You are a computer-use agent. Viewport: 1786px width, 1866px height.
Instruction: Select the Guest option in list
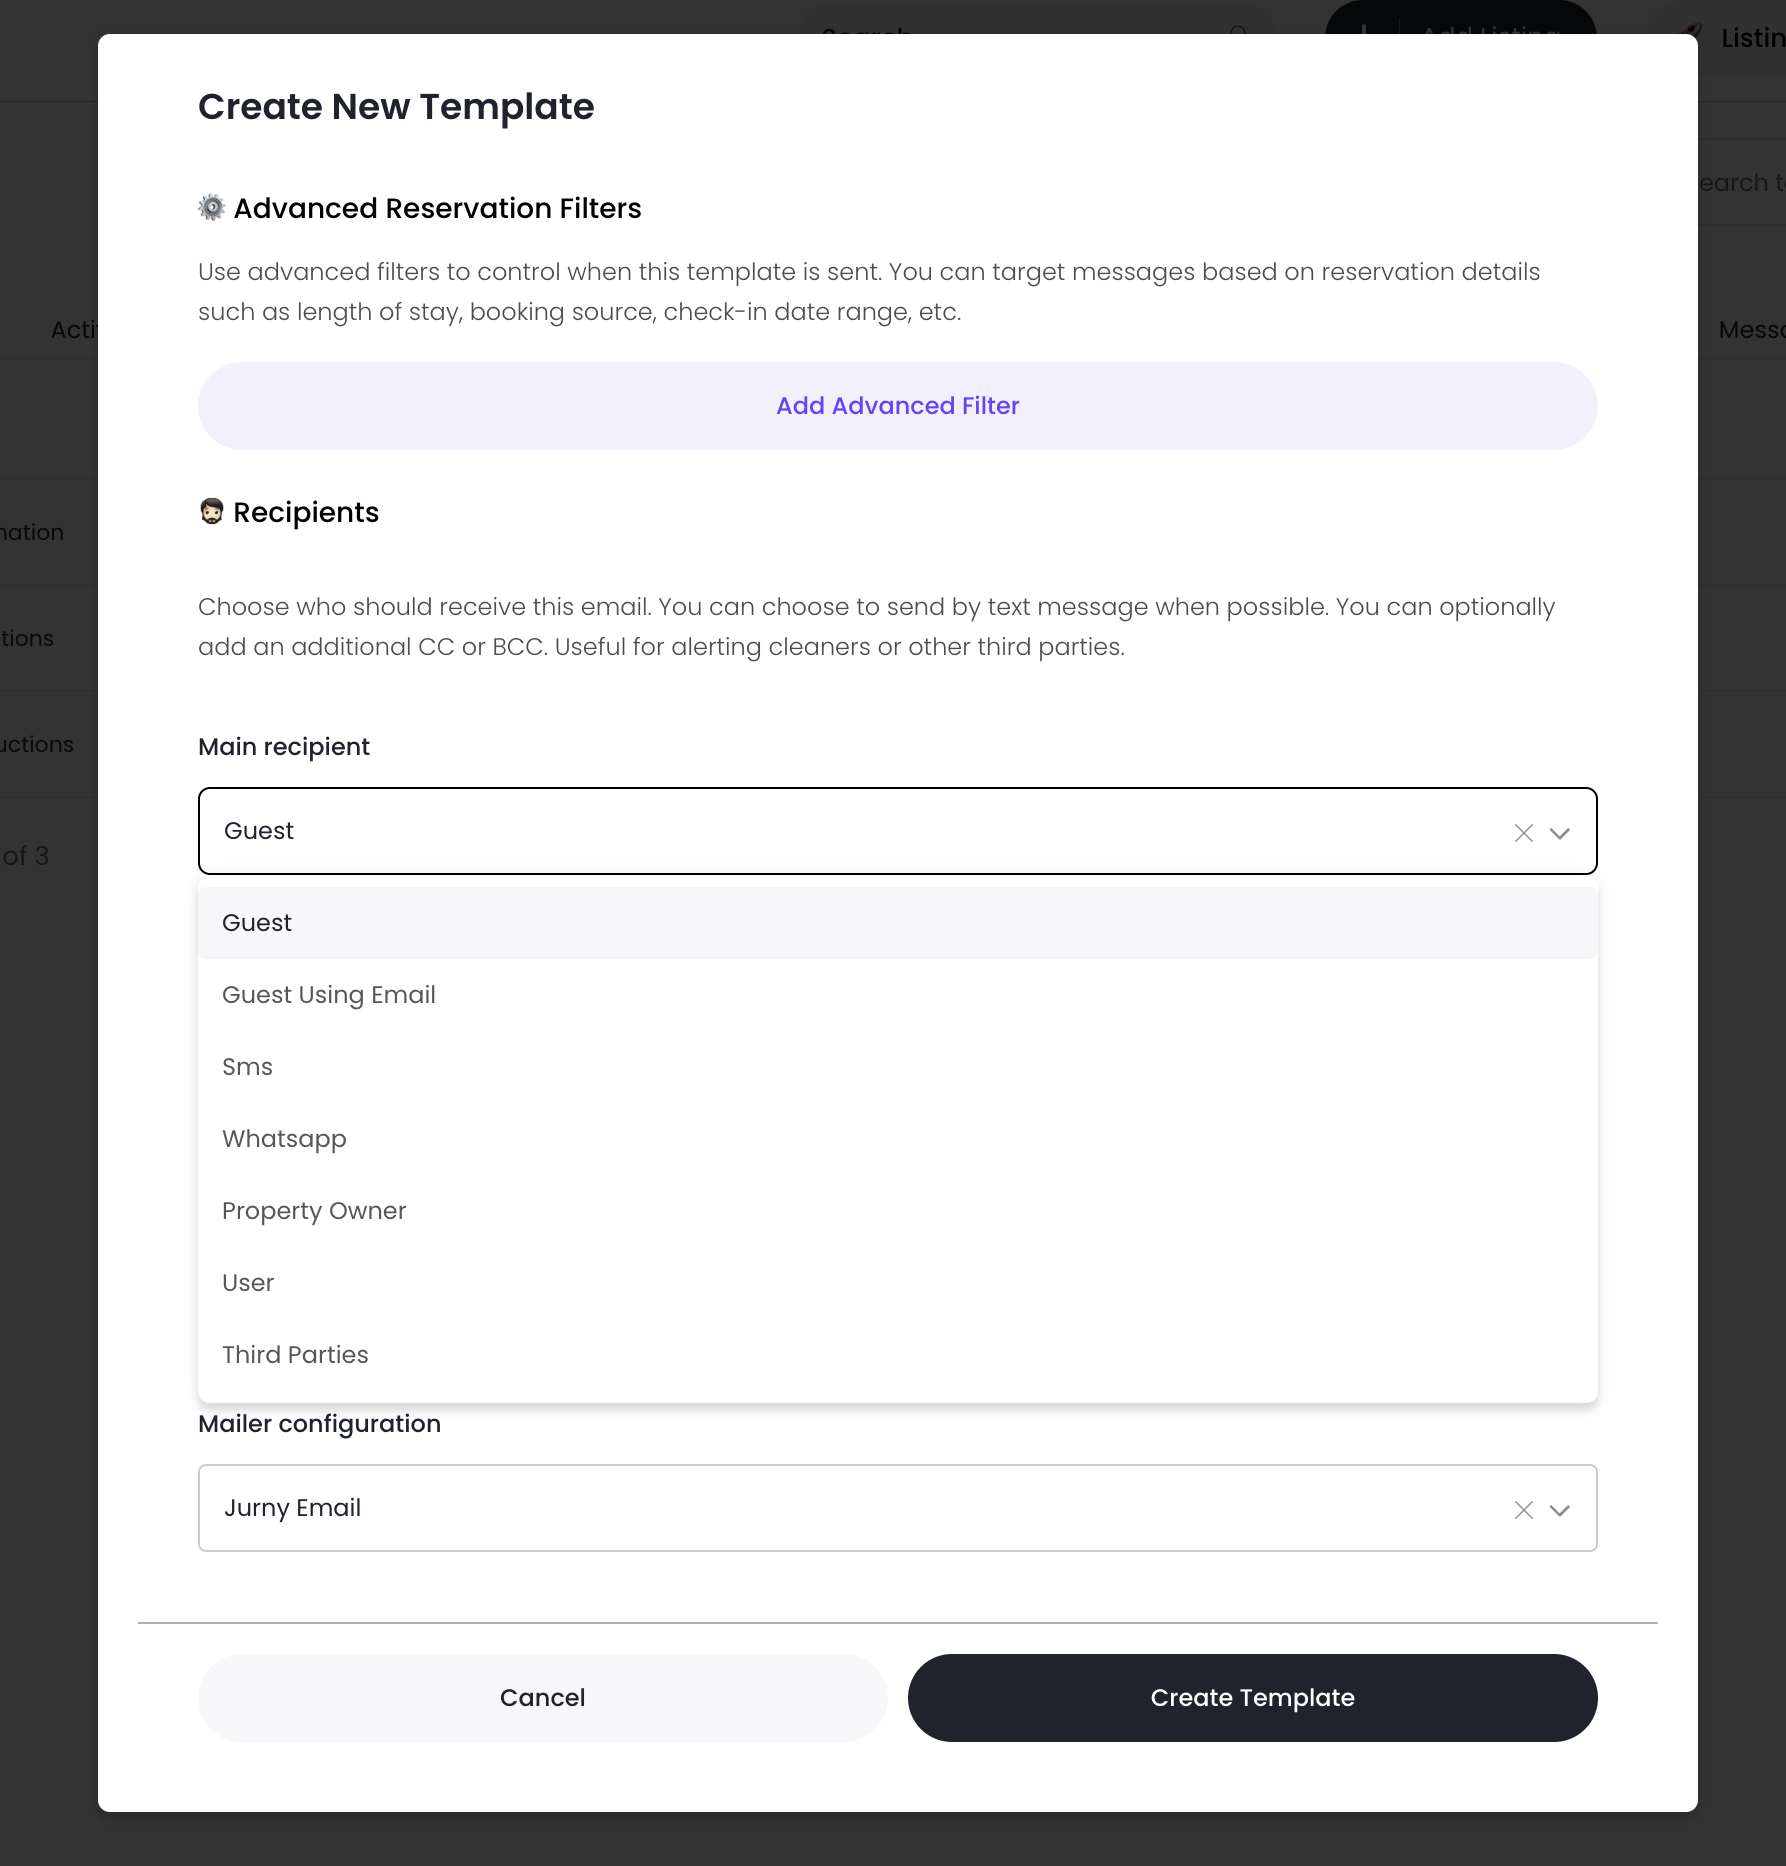pos(257,923)
